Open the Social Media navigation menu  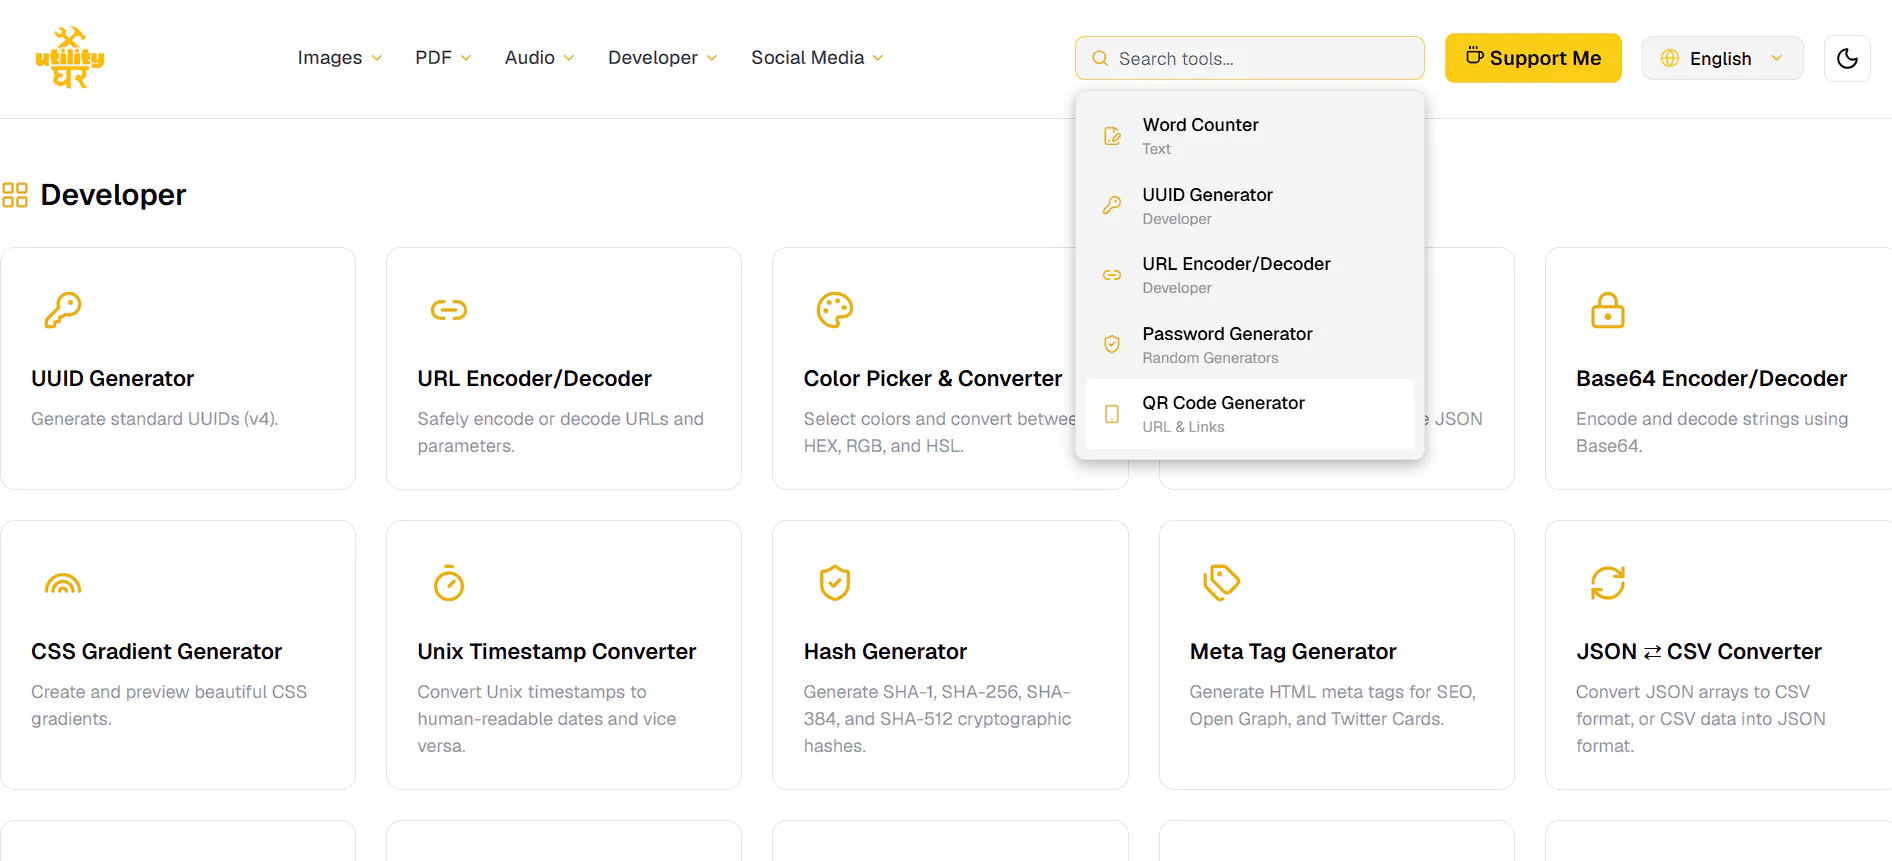[x=817, y=58]
